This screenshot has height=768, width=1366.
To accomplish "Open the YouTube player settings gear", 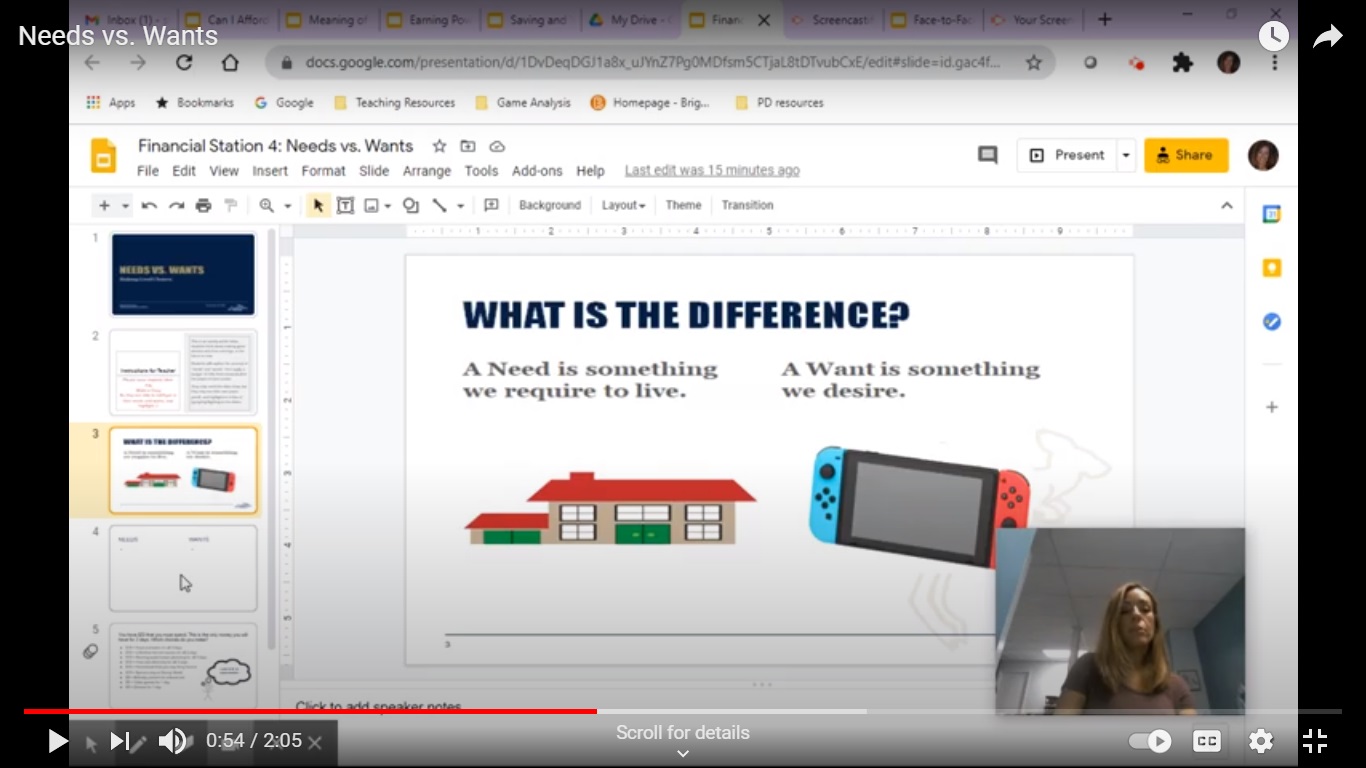I will click(1261, 741).
